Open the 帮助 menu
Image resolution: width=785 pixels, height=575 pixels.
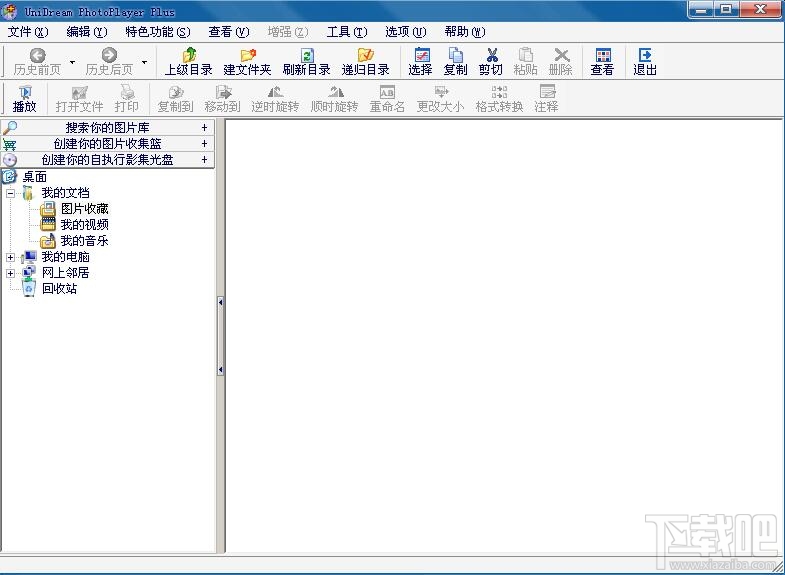click(x=465, y=32)
